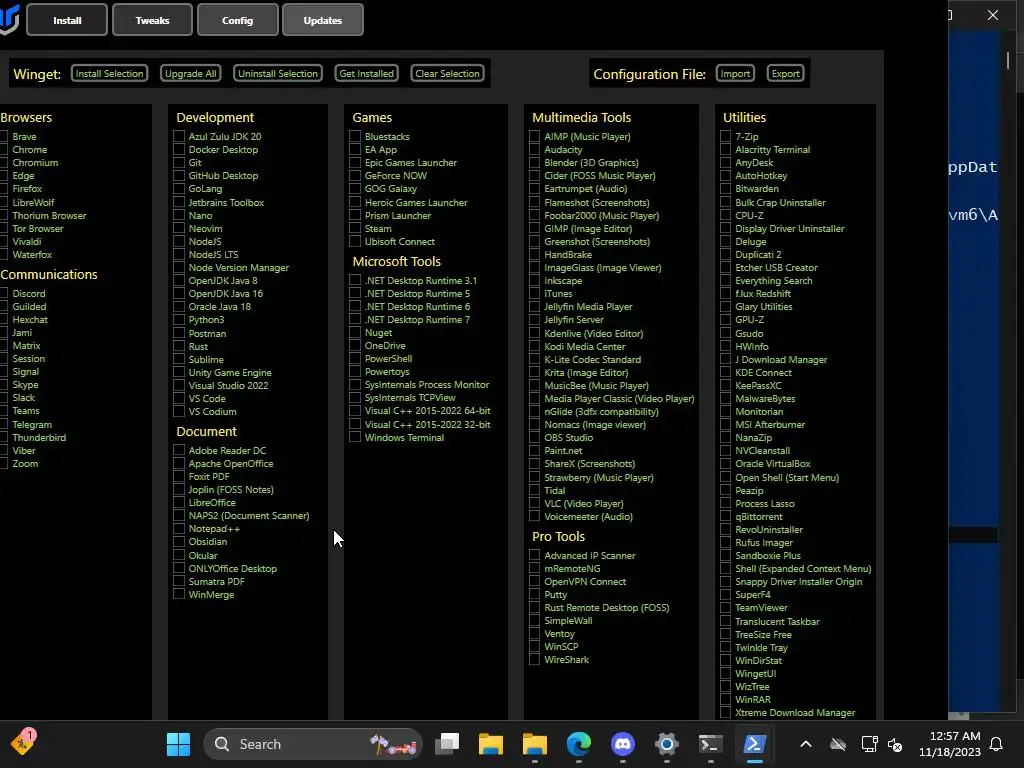Open the Terminal icon in taskbar
This screenshot has width=1024, height=768.
tap(711, 744)
